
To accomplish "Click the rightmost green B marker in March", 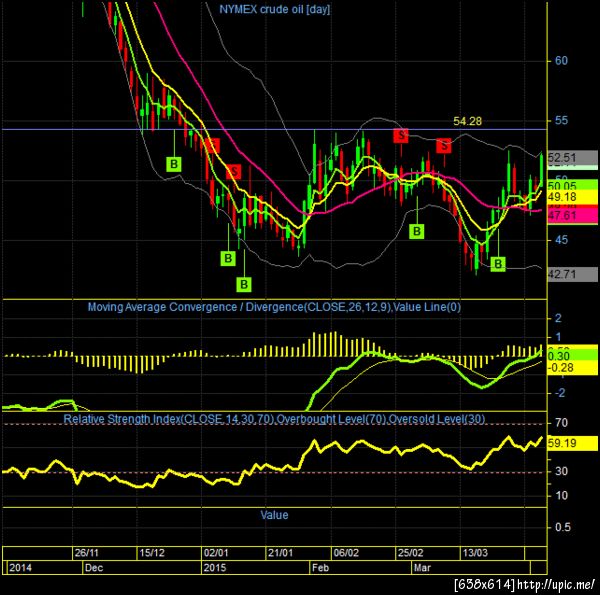I will tap(498, 264).
